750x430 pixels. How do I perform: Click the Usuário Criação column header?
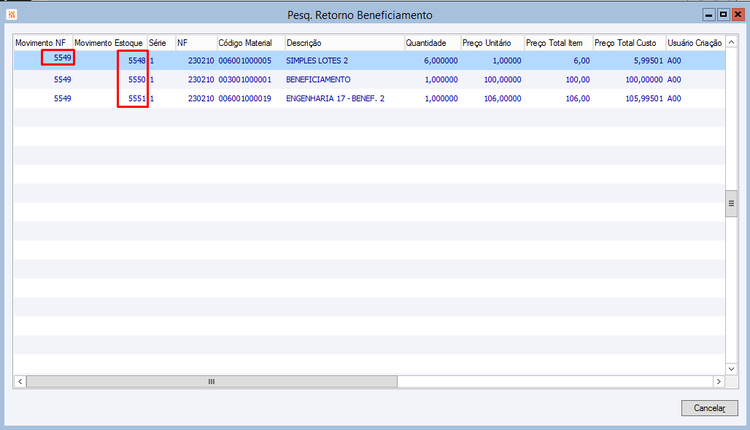695,43
